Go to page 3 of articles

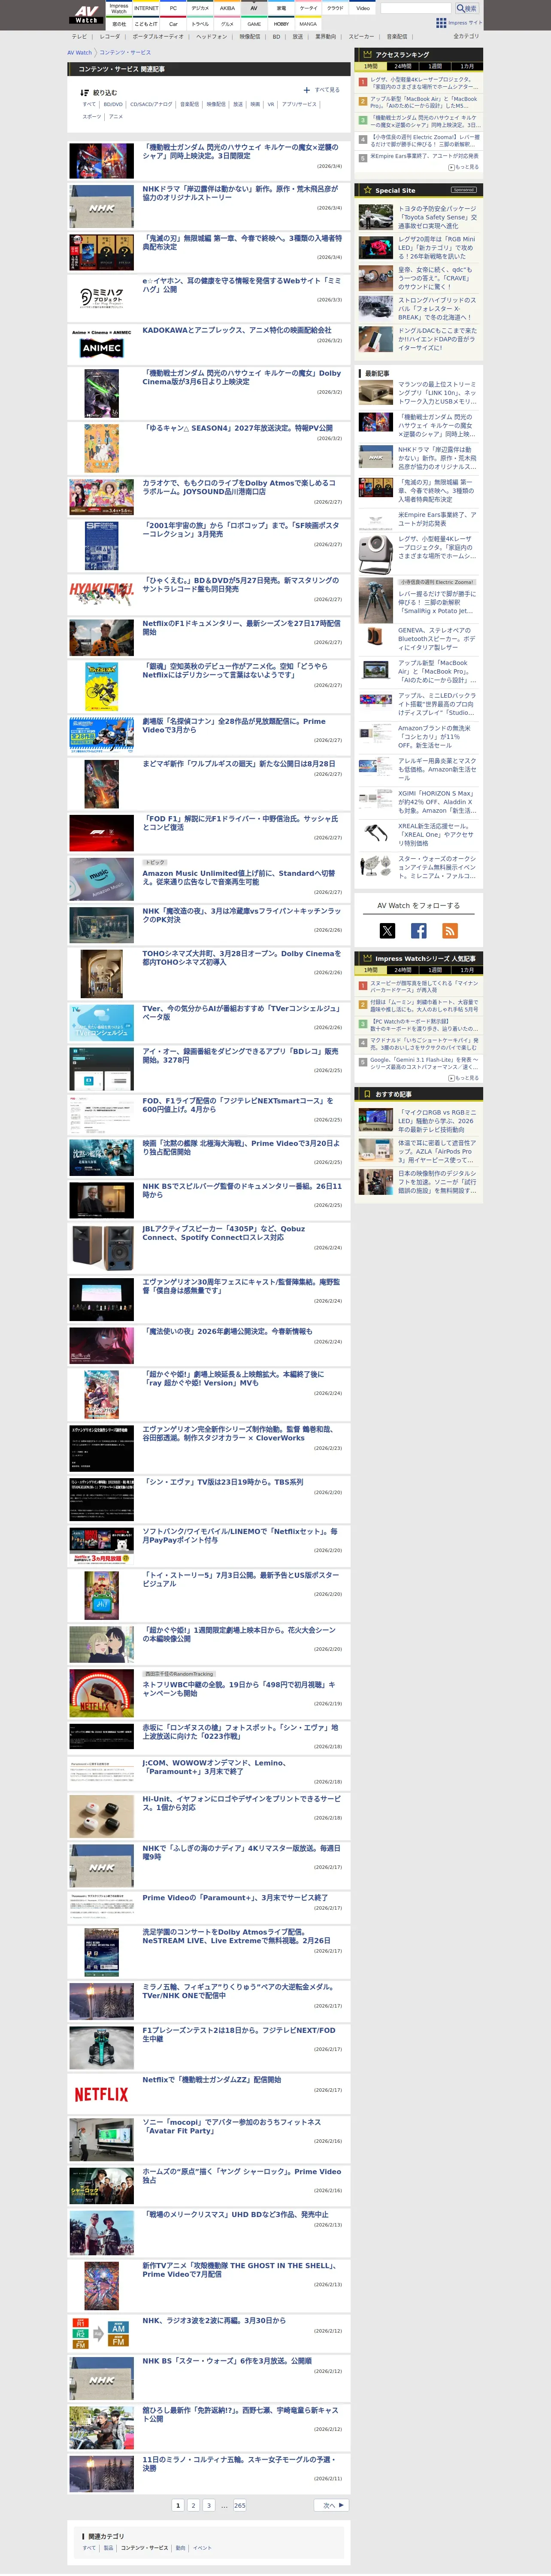tap(209, 2505)
